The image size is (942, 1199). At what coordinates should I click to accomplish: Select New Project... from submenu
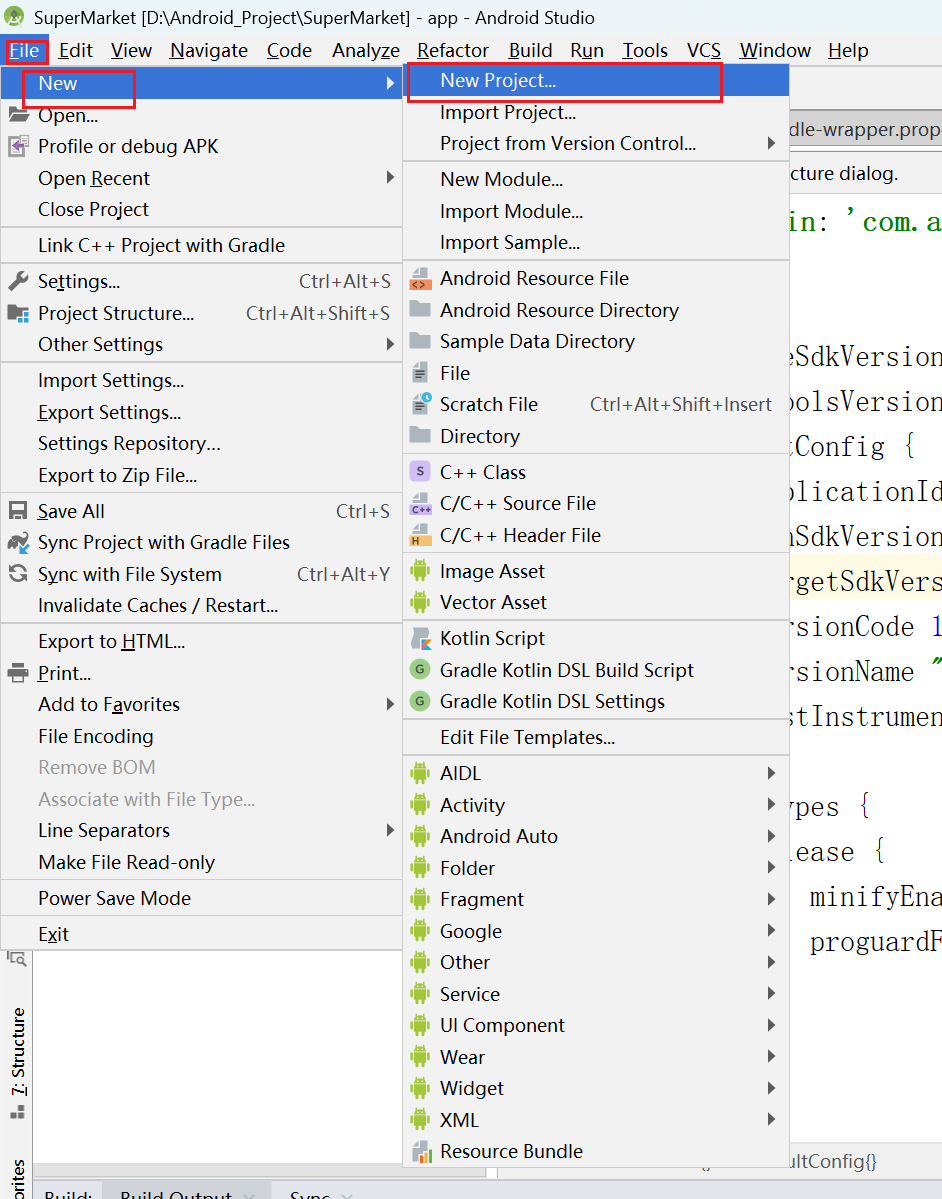[x=596, y=80]
